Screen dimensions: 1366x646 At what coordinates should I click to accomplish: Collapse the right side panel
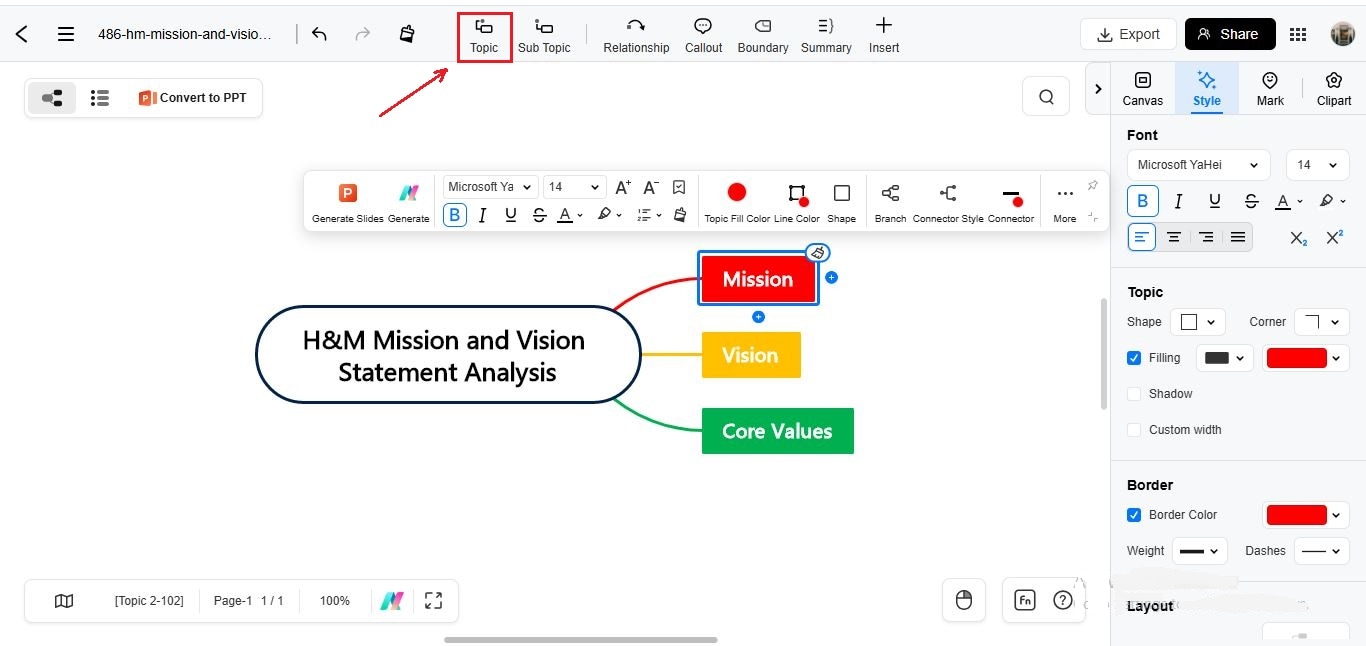1098,89
